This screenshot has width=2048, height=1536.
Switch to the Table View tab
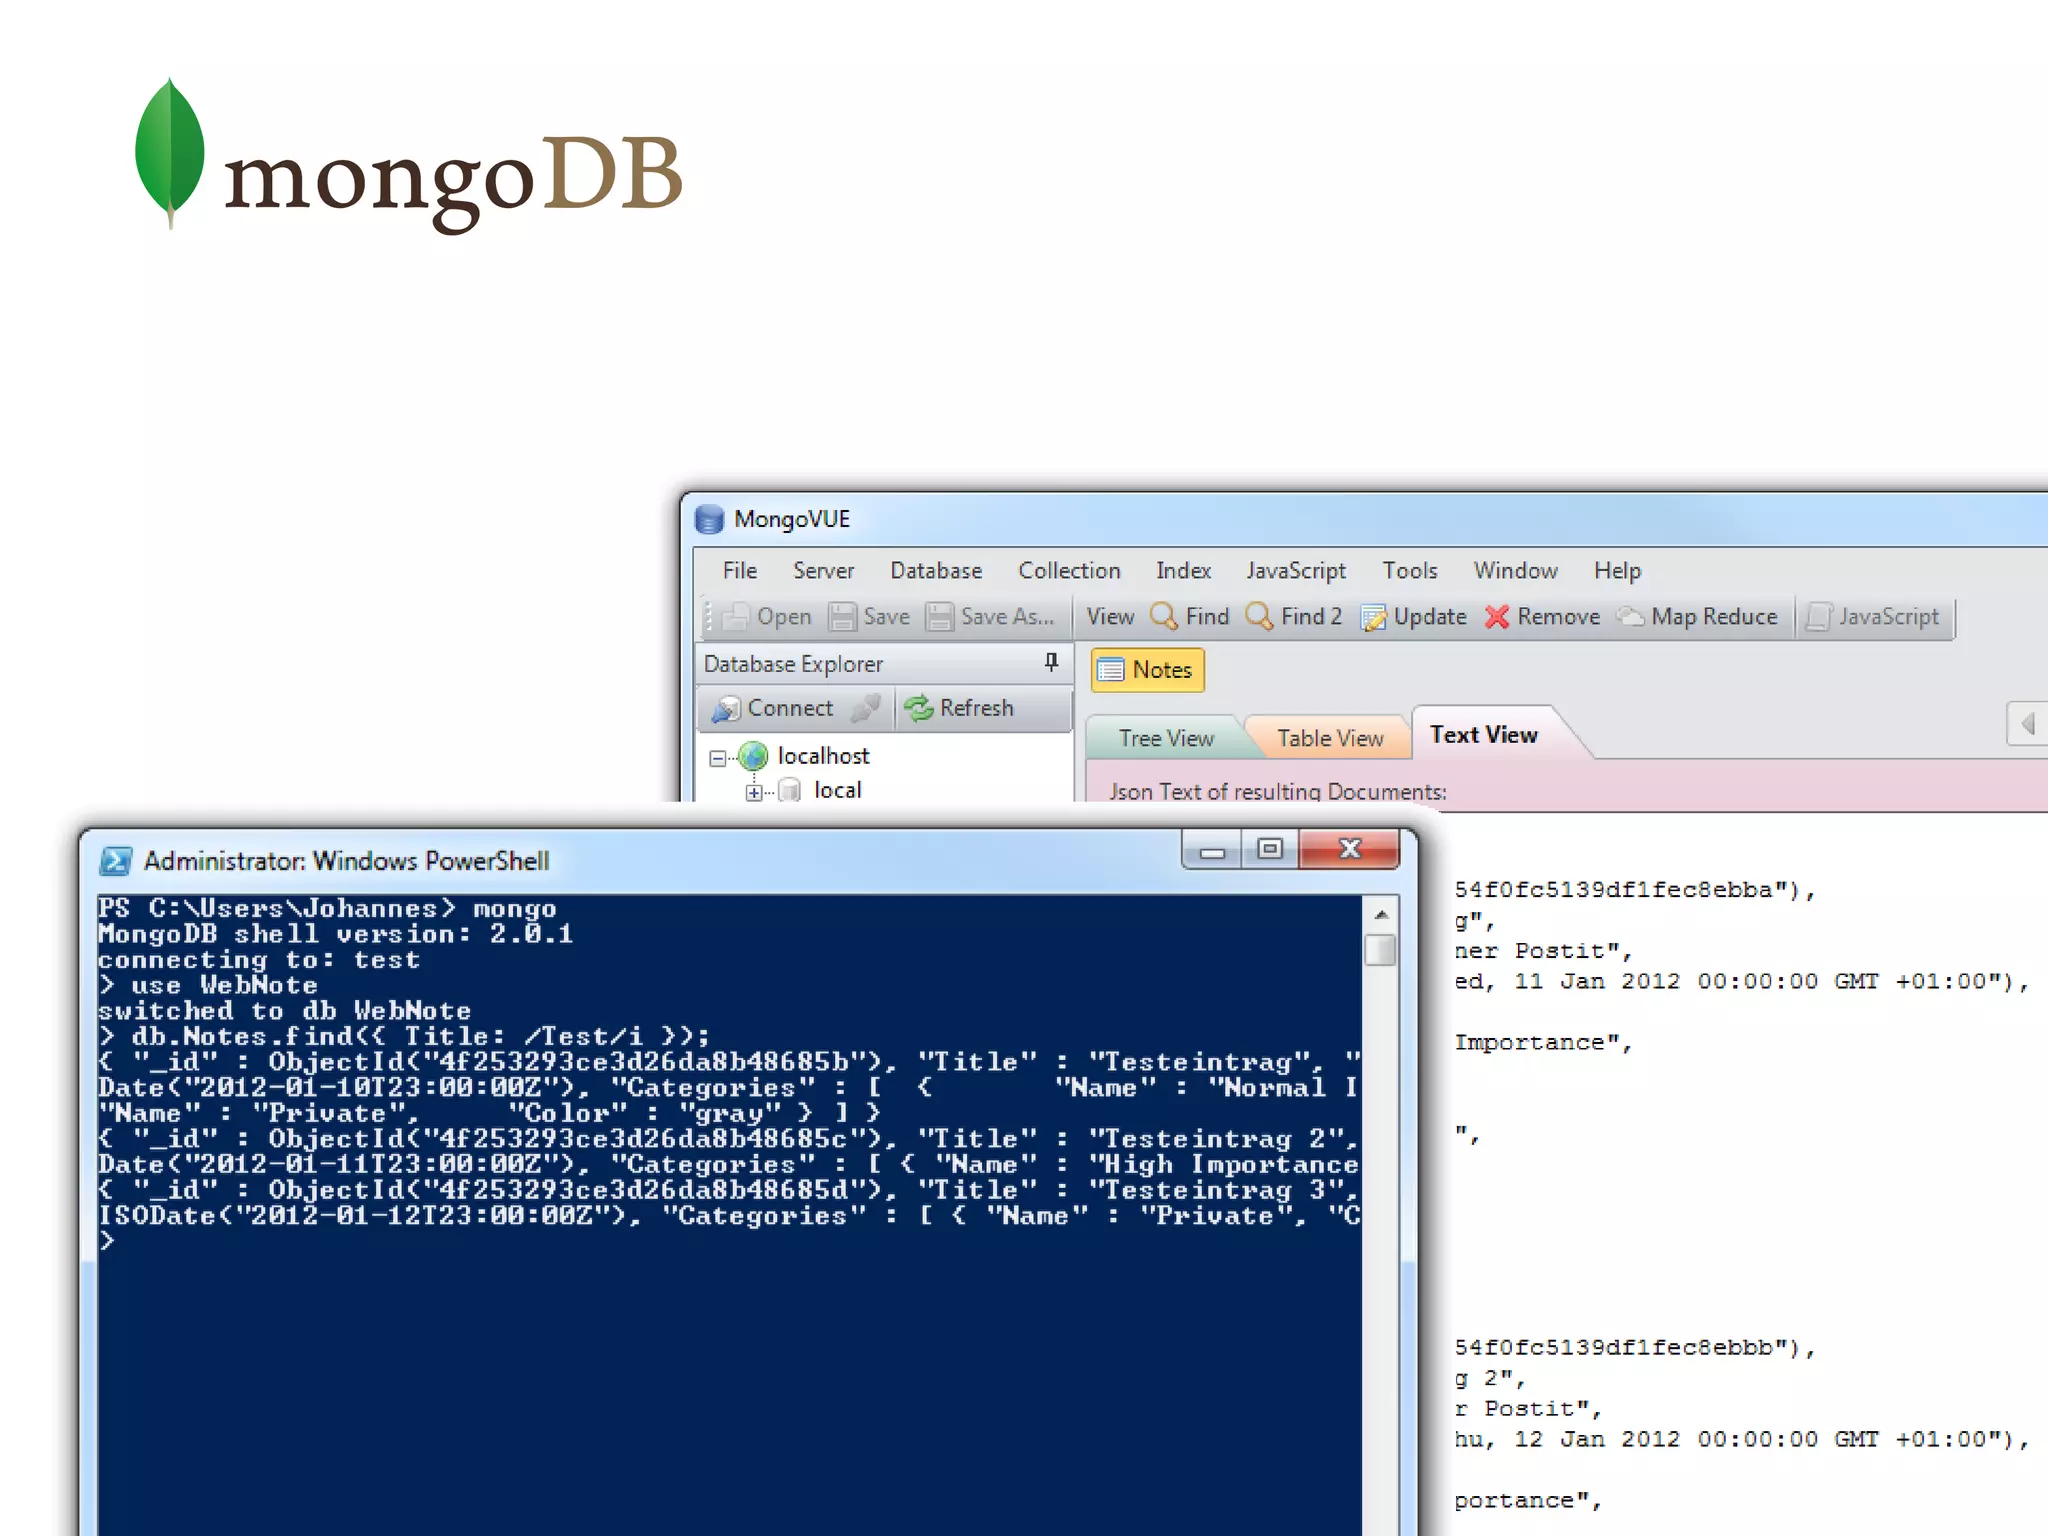(1329, 738)
